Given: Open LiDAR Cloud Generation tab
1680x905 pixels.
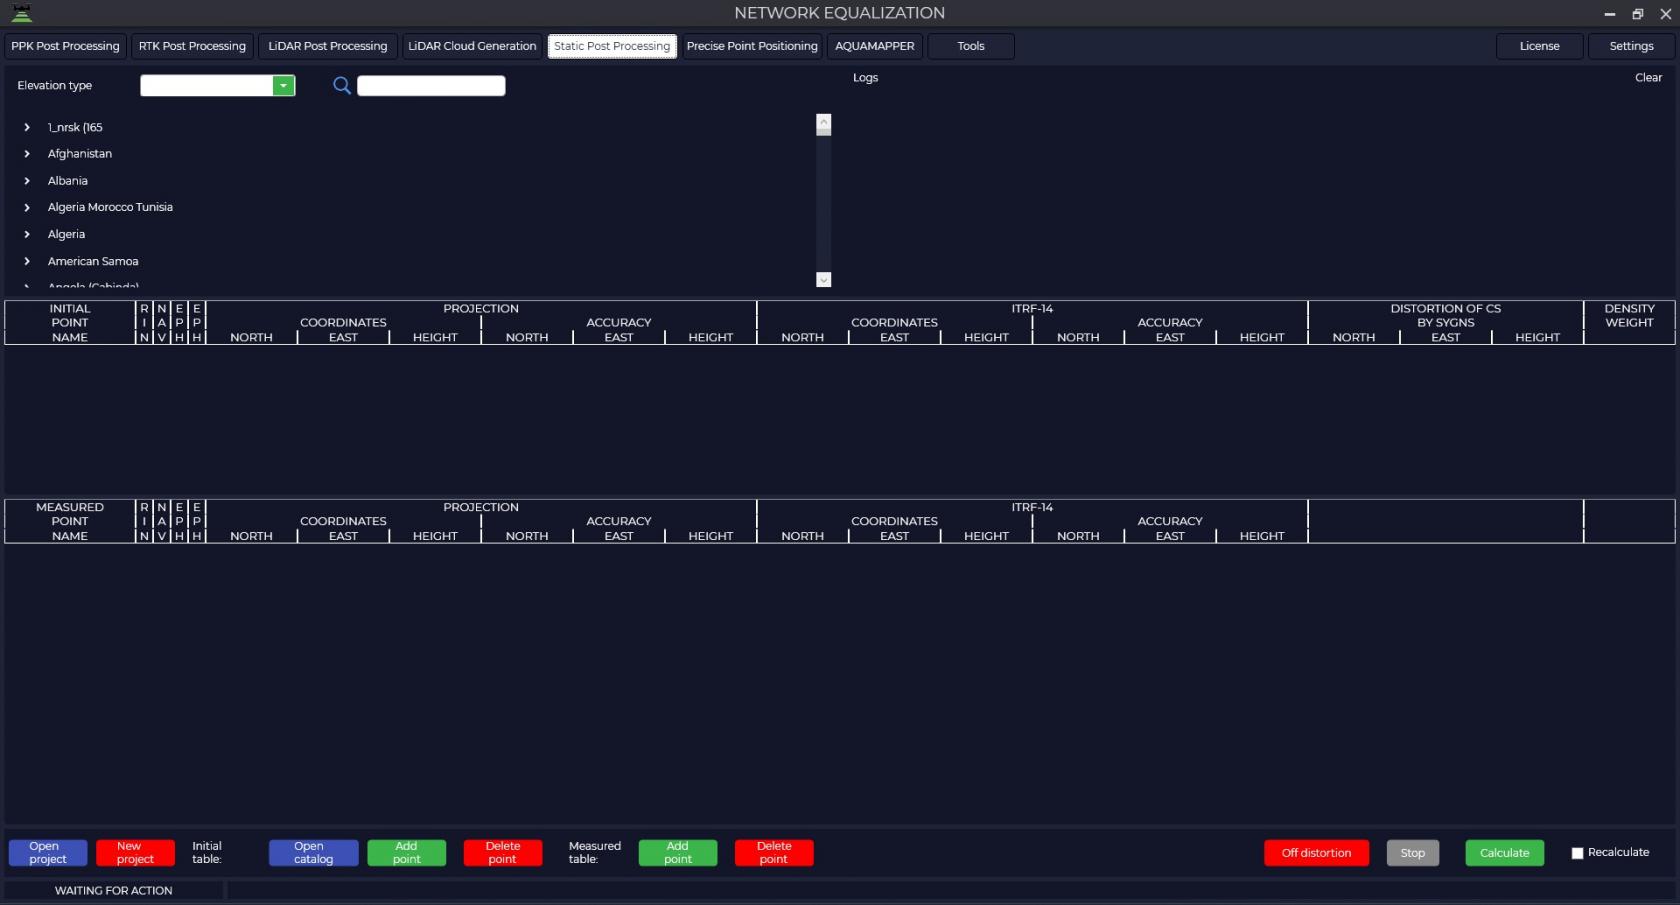Looking at the screenshot, I should pyautogui.click(x=472, y=46).
